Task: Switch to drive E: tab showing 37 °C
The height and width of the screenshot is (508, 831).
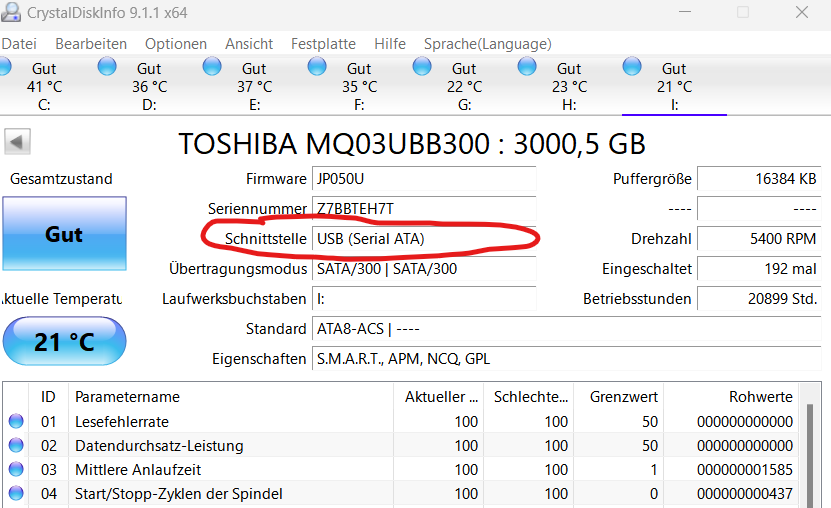Action: [x=254, y=86]
